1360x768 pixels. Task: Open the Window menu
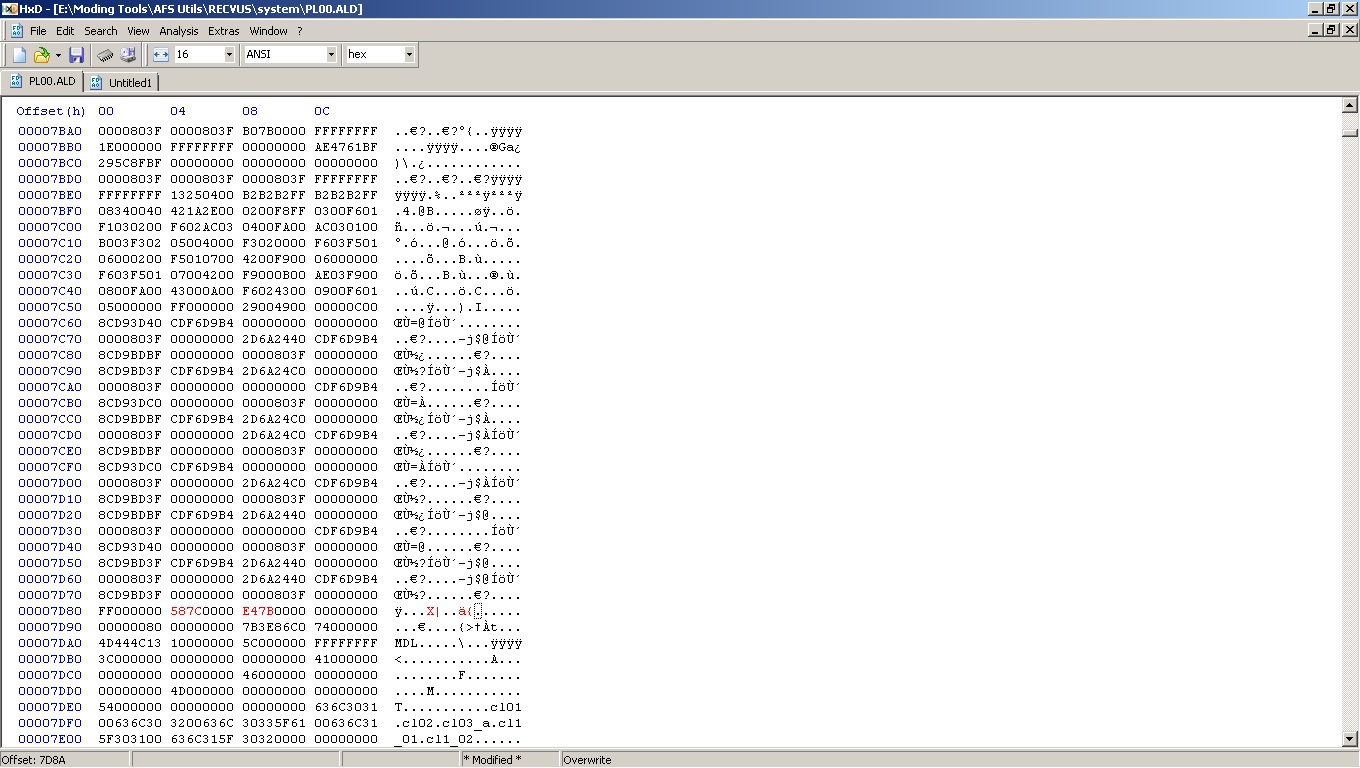click(268, 31)
